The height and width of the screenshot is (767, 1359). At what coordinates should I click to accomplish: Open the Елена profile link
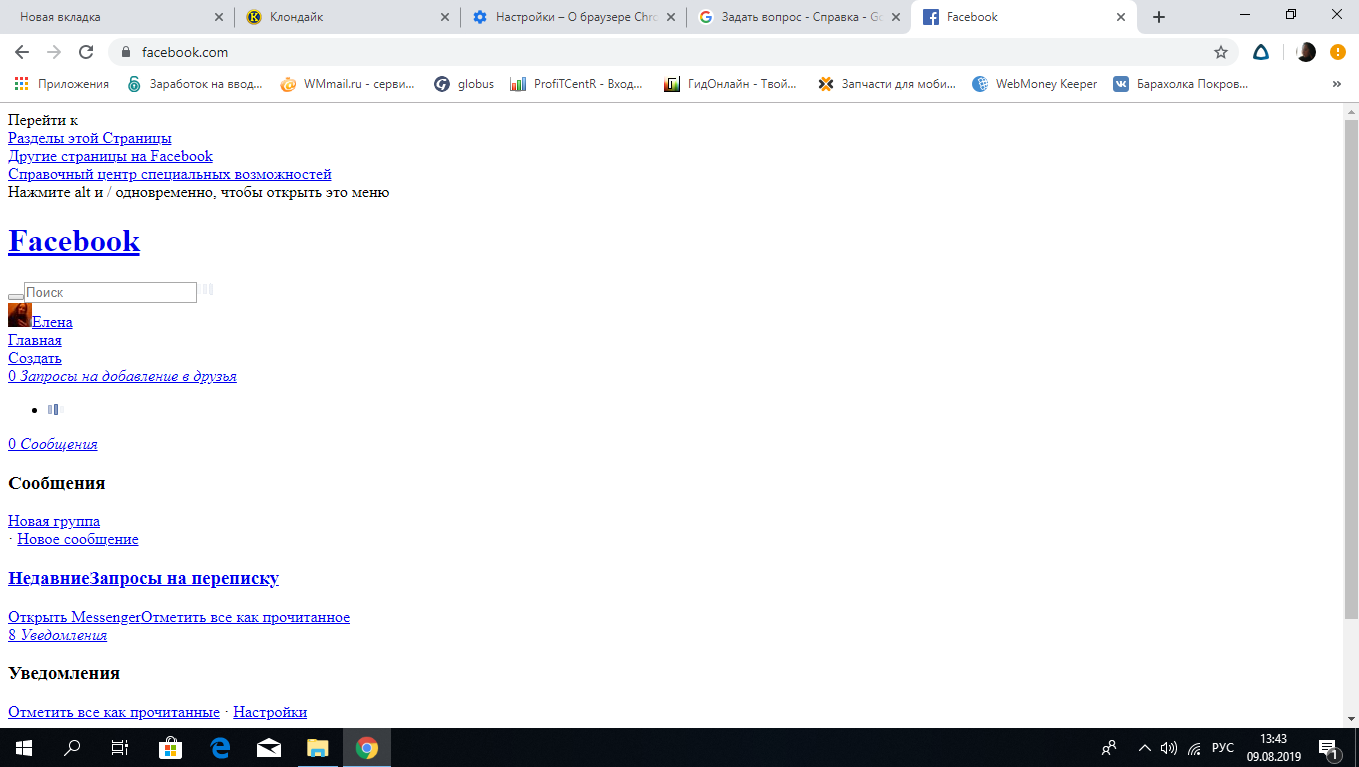point(52,322)
